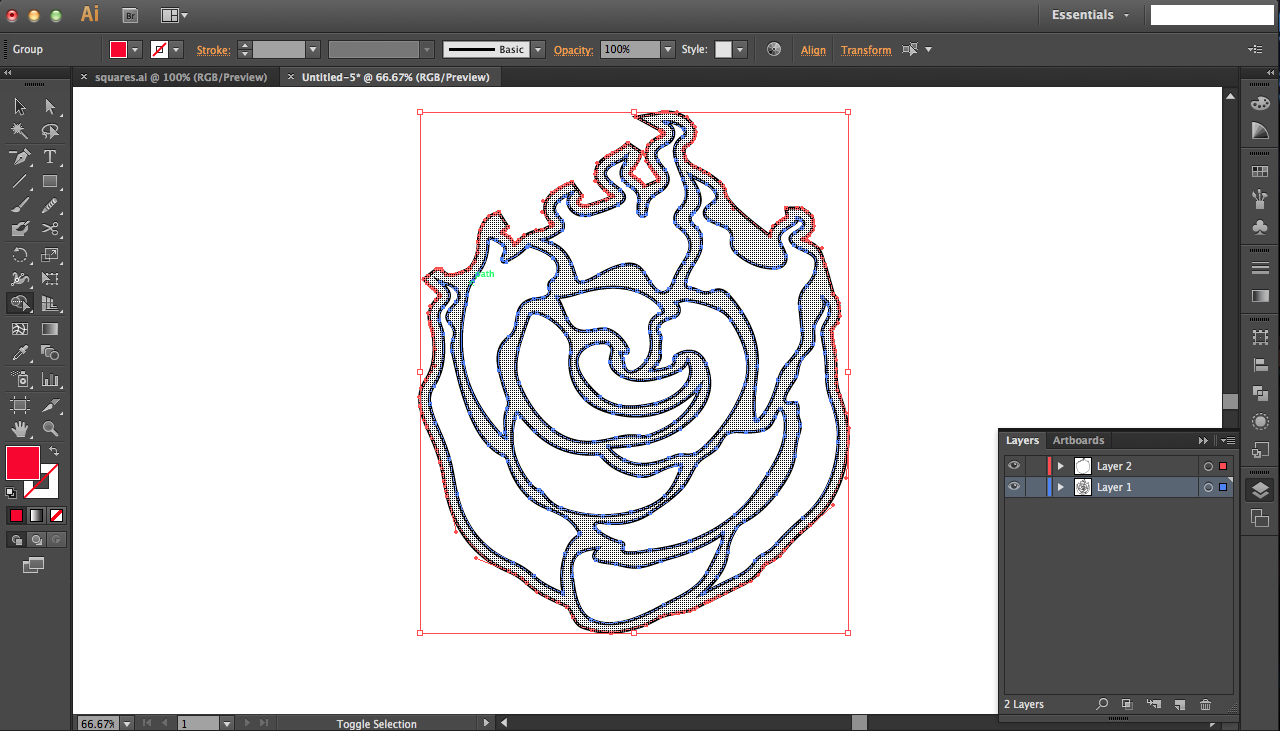Select the Shape Builder tool
1280x731 pixels.
click(x=20, y=304)
